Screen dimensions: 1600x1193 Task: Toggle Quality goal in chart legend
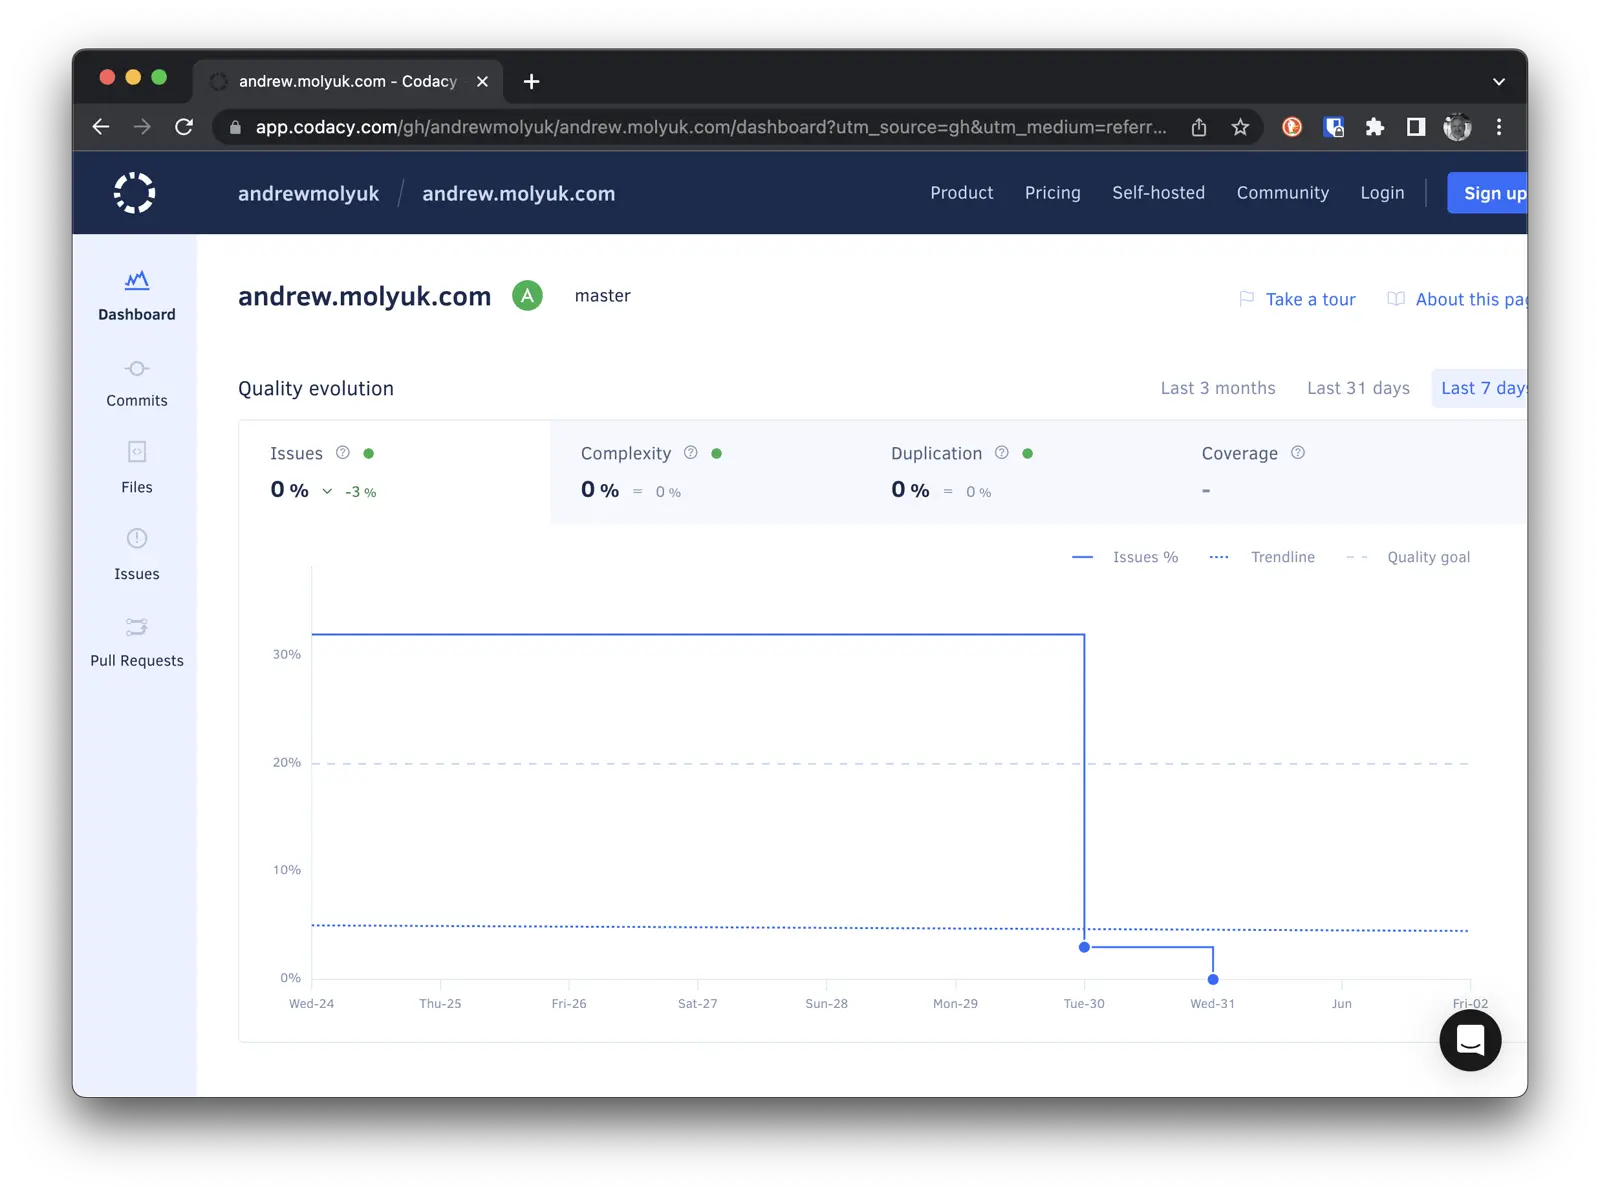(x=1408, y=557)
